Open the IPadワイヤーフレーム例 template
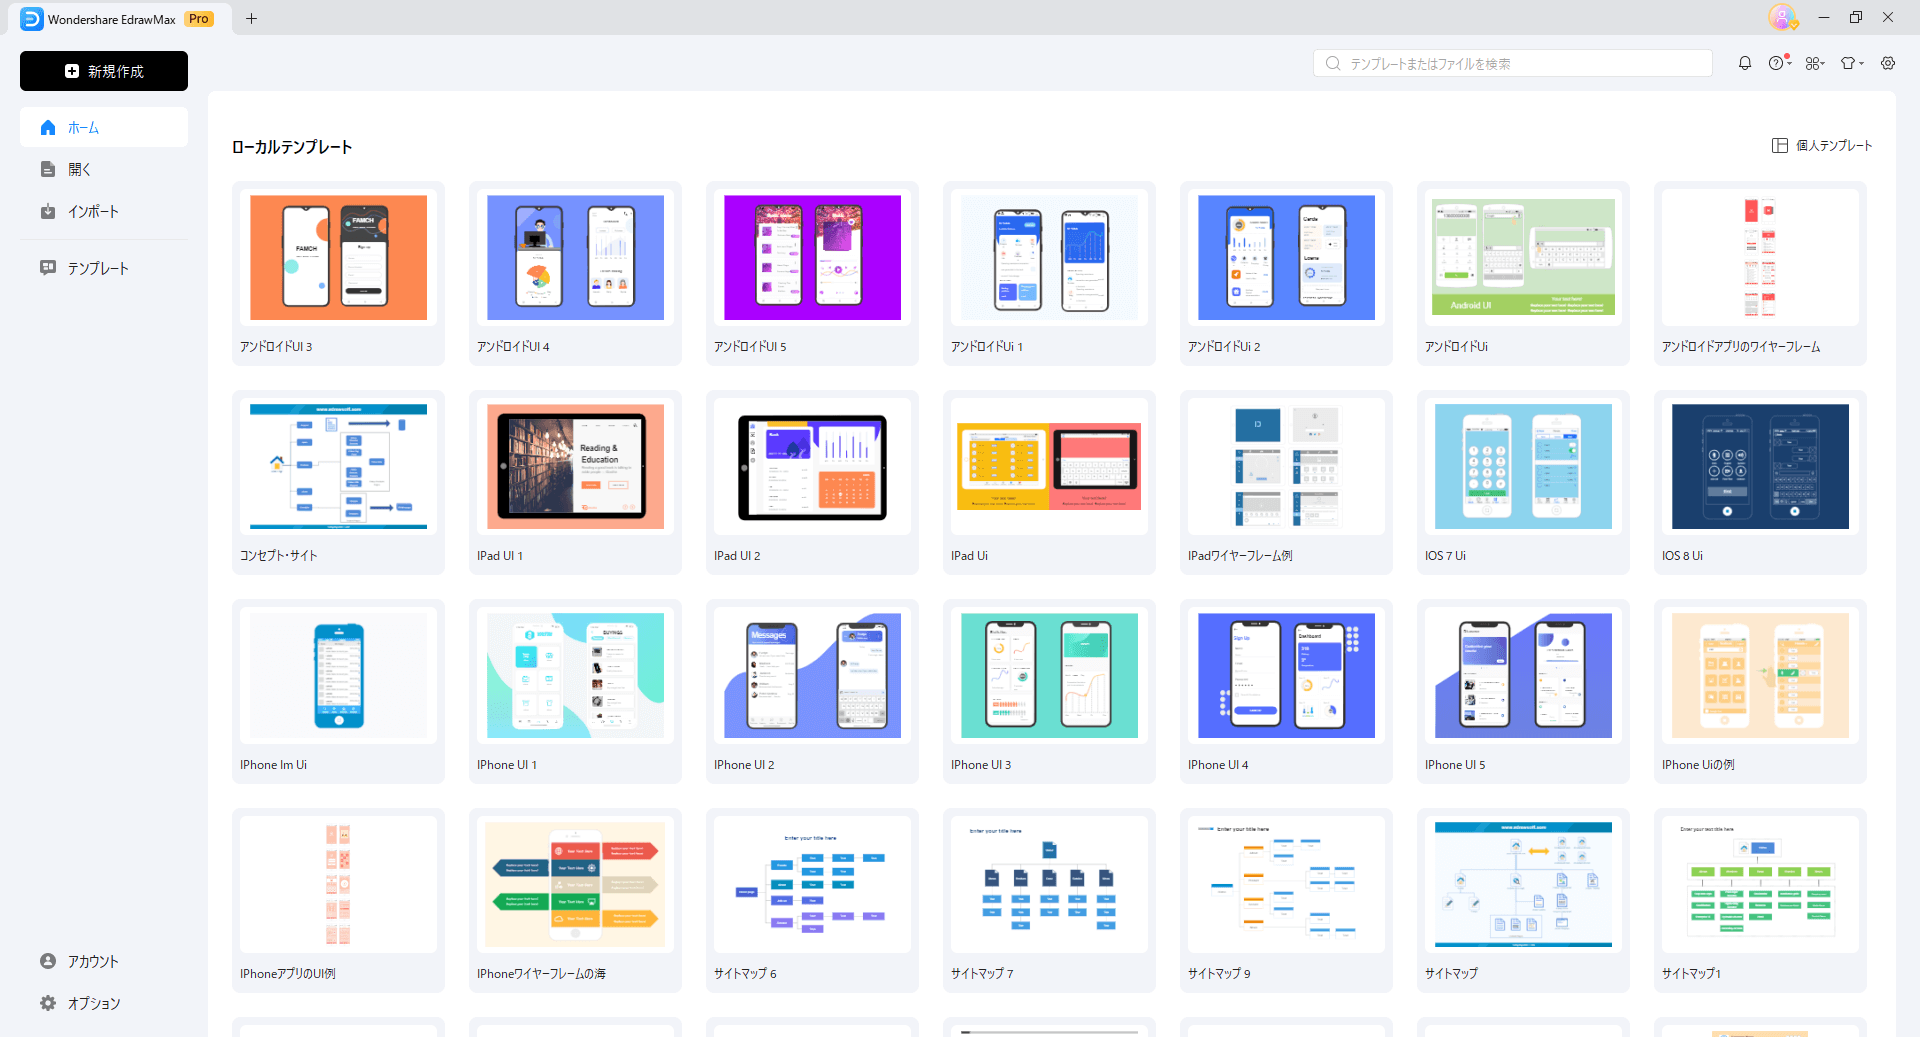The width and height of the screenshot is (1920, 1037). (x=1286, y=482)
